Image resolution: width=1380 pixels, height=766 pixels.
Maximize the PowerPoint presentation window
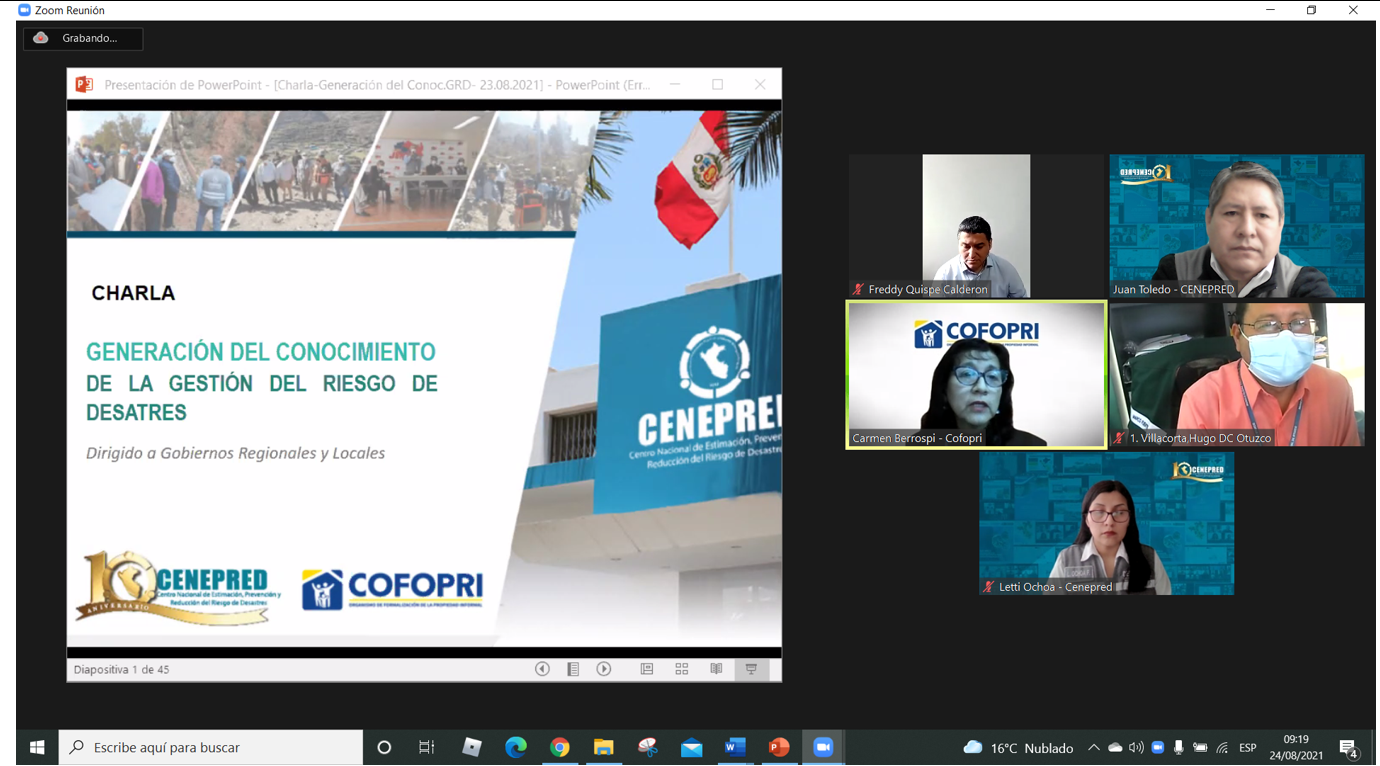pyautogui.click(x=717, y=85)
